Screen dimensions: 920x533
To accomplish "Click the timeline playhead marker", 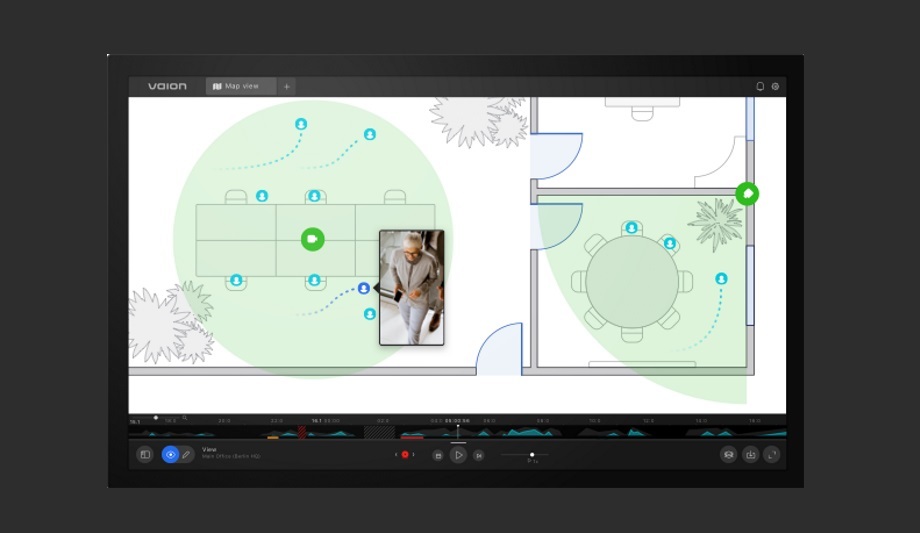I will 458,431.
